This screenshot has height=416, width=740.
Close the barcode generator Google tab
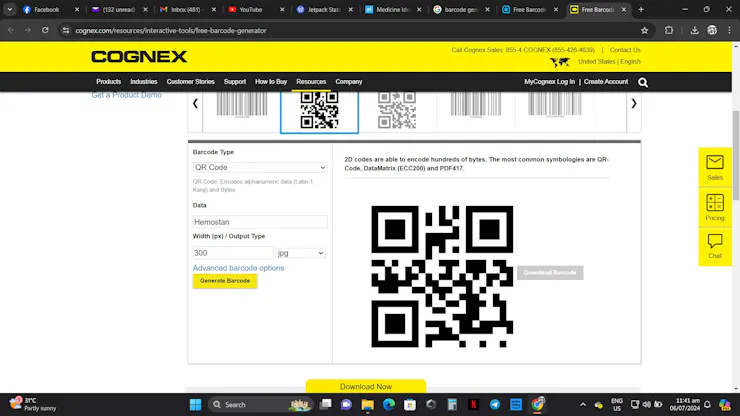click(x=488, y=9)
